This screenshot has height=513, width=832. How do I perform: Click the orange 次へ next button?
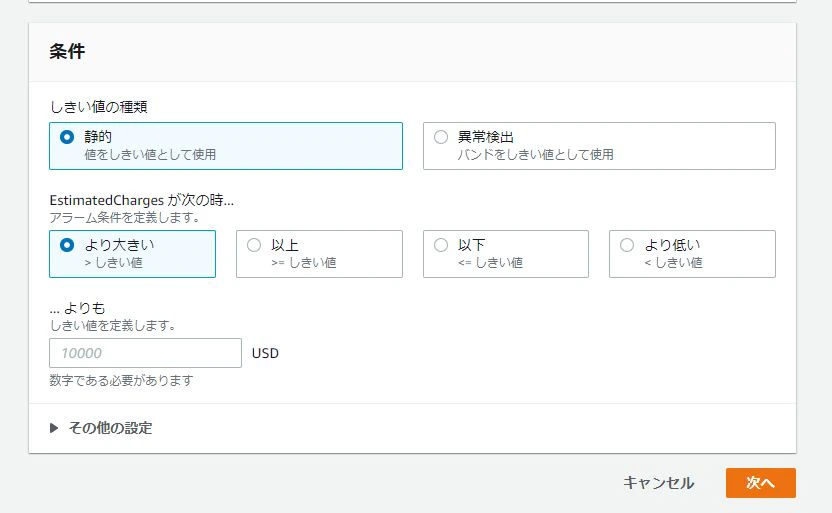tap(760, 483)
